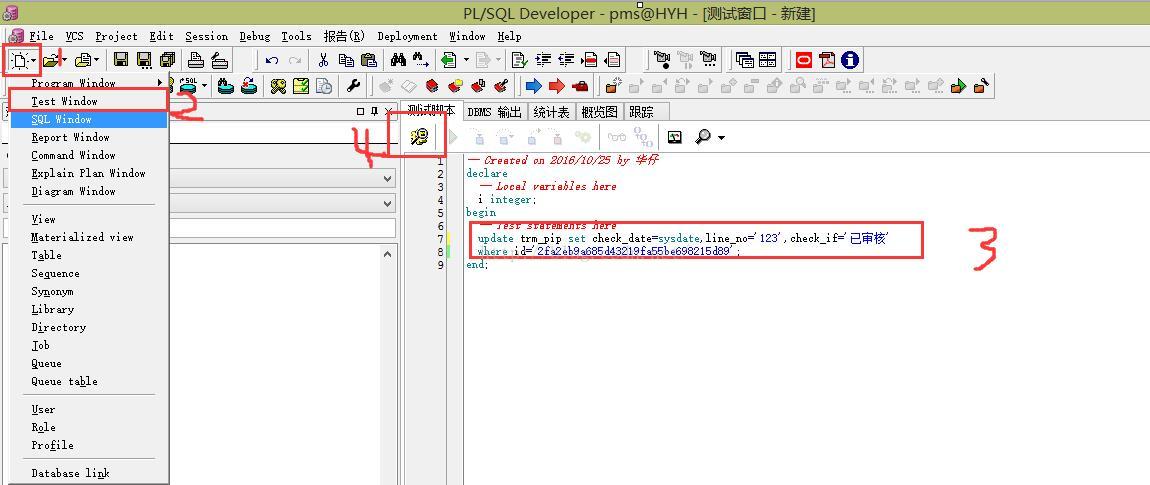Select Report Window in the menu

tap(89, 137)
